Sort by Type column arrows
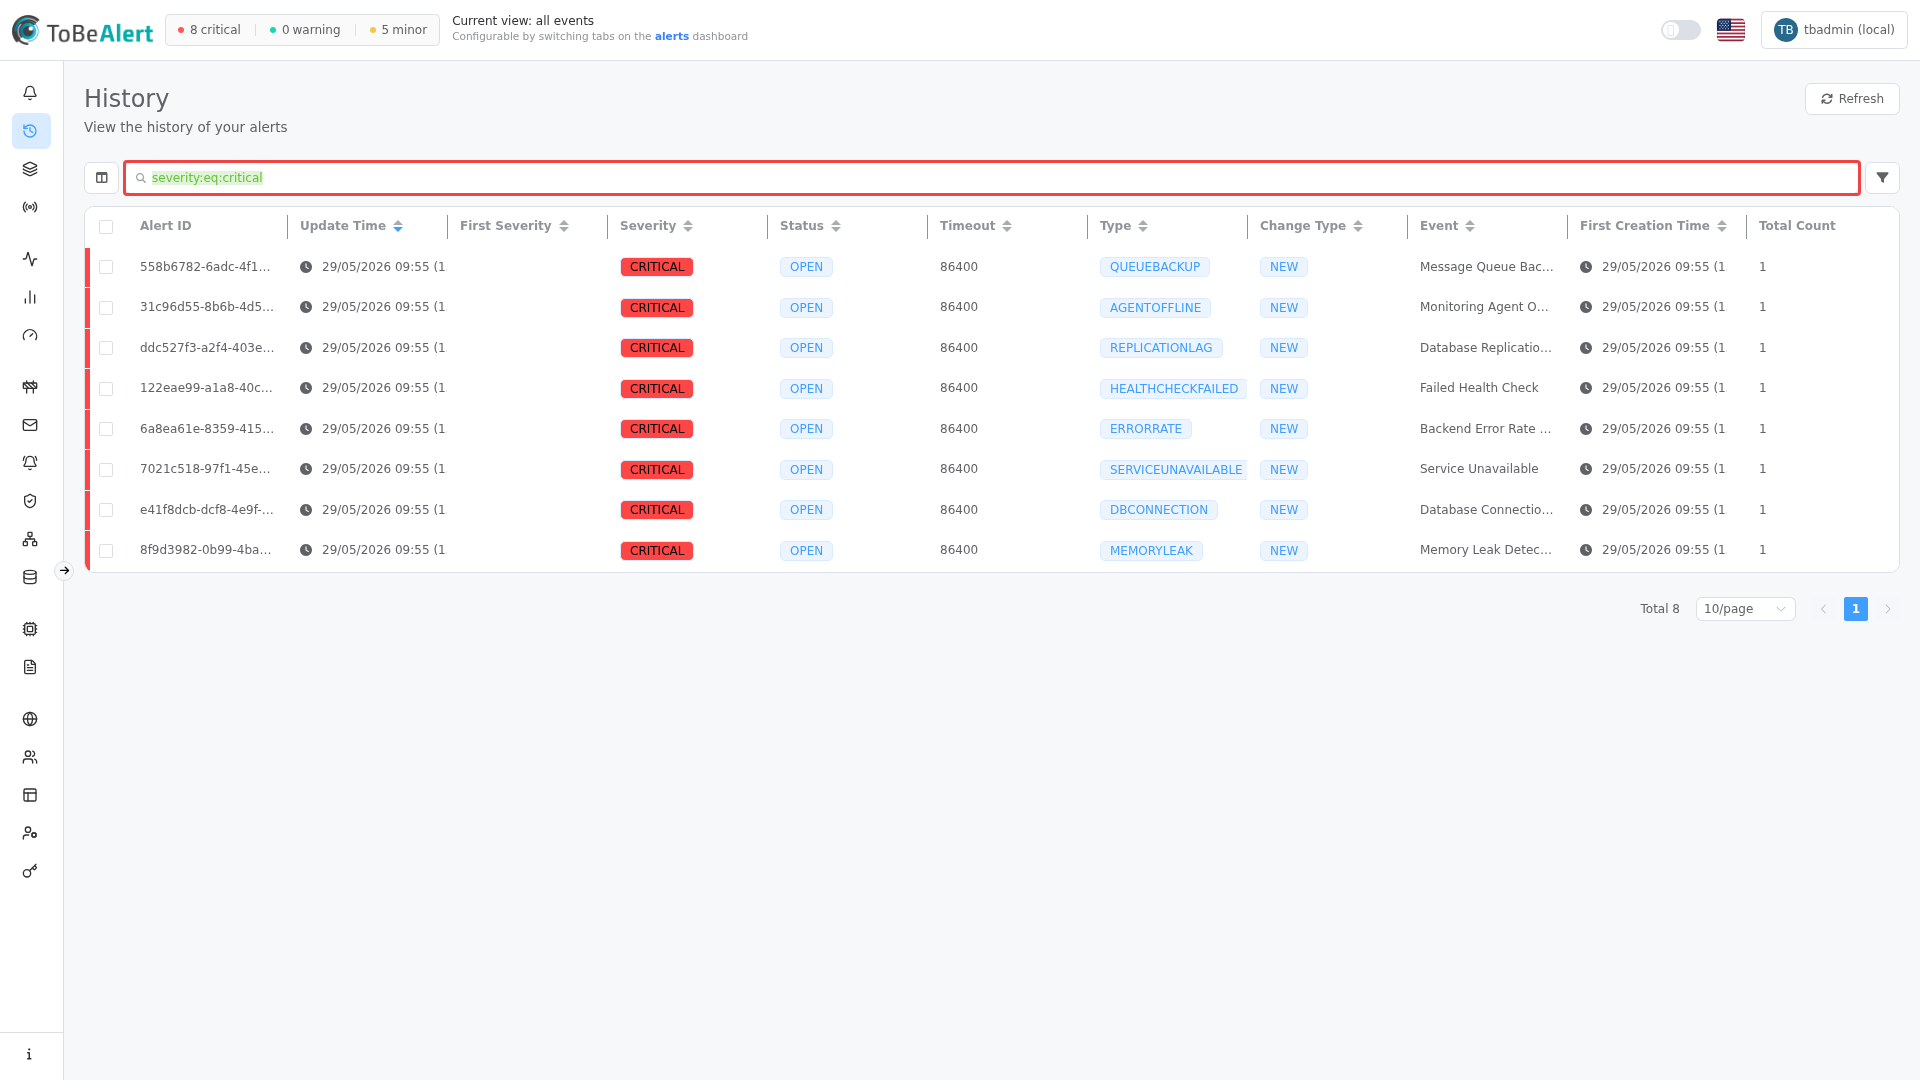Viewport: 1920px width, 1080px height. pos(1143,226)
